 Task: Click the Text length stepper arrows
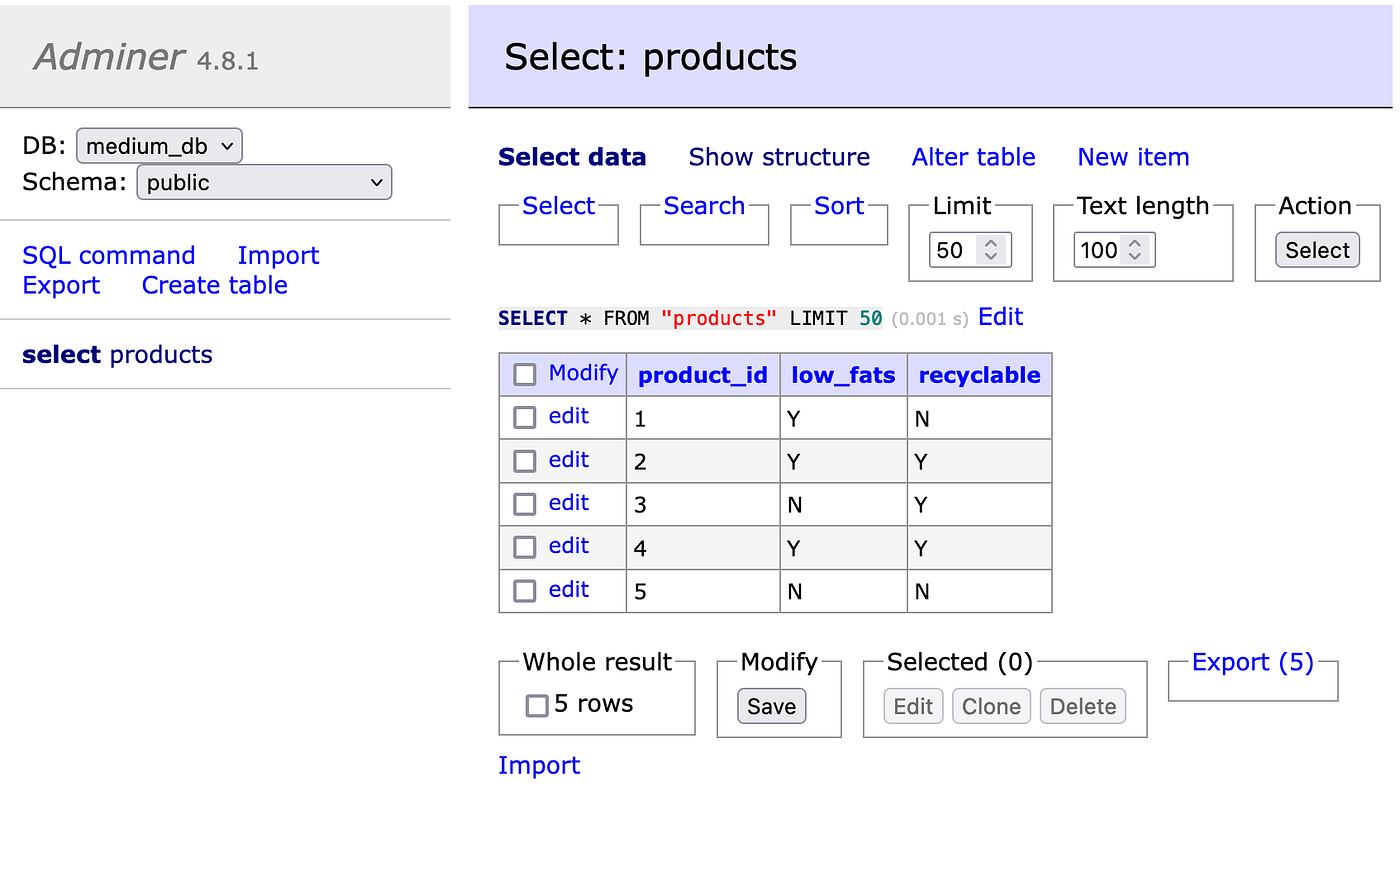(1135, 250)
